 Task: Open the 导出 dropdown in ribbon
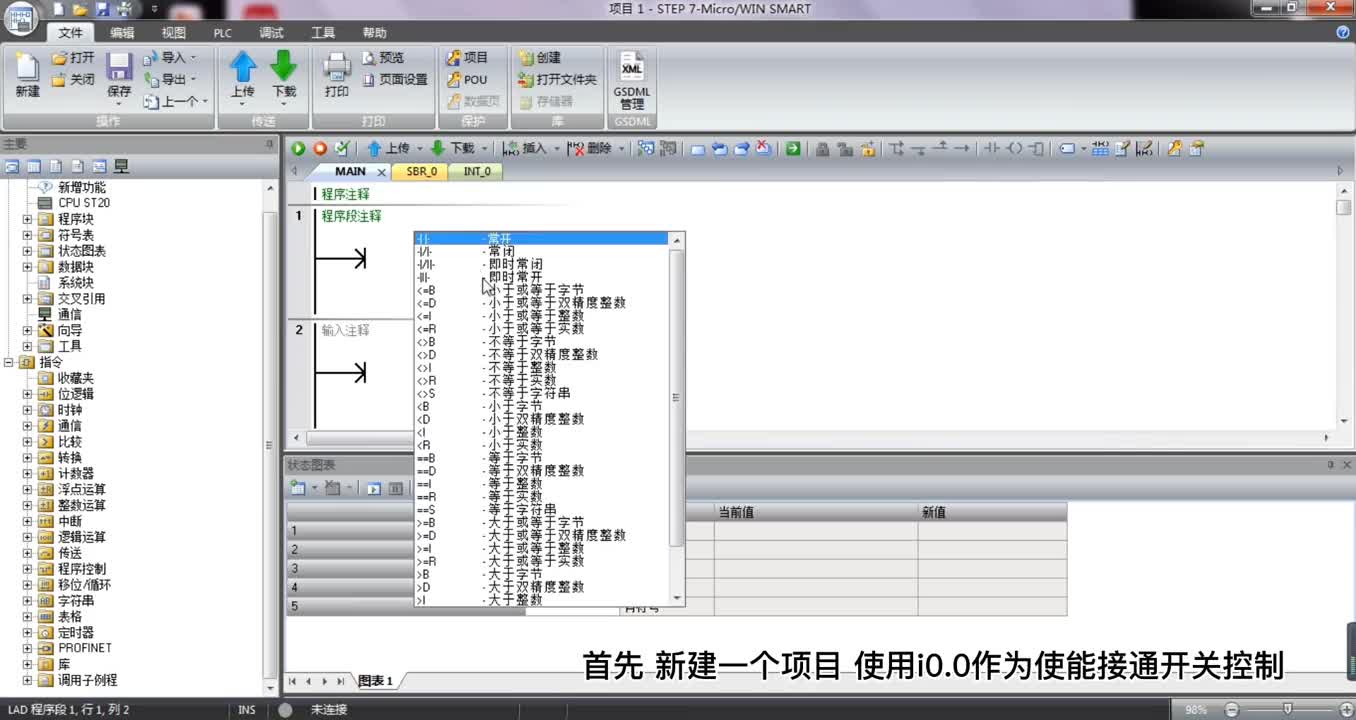(x=194, y=80)
